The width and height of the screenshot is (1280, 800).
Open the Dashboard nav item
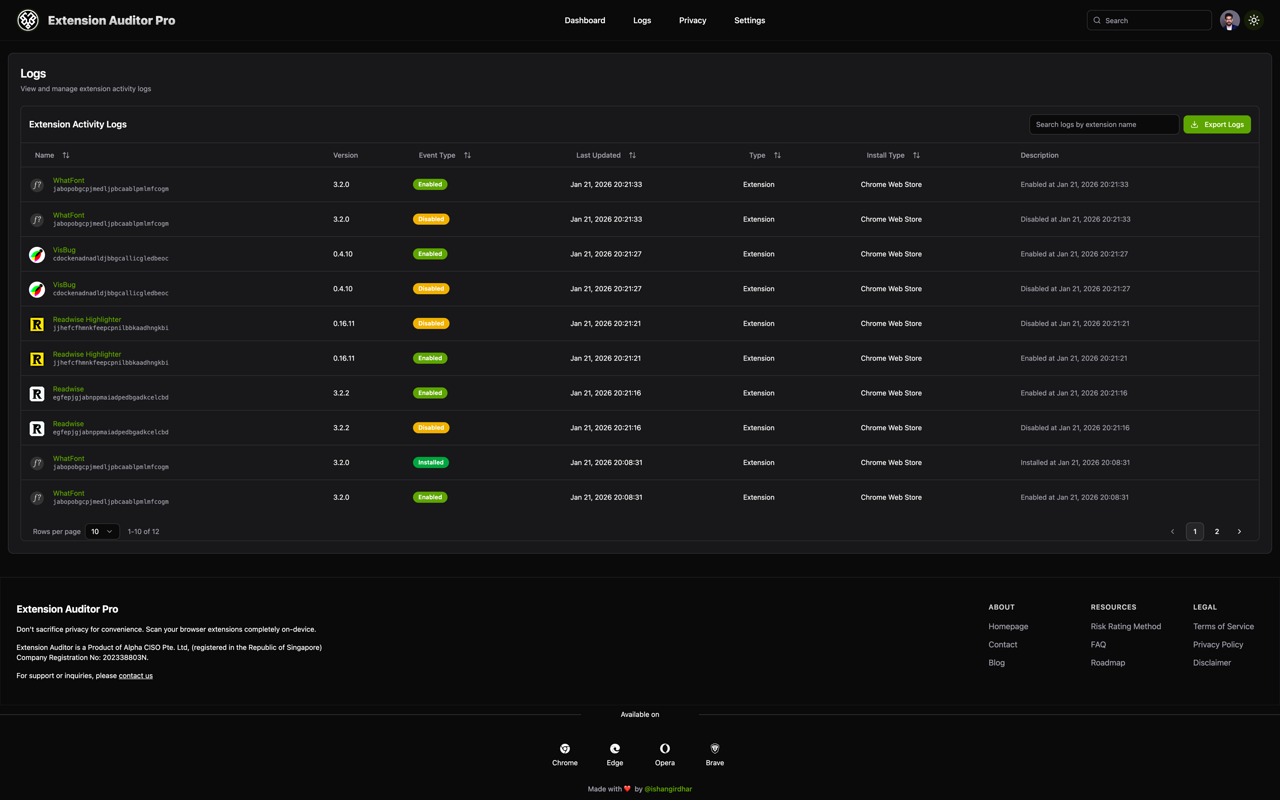tap(585, 20)
